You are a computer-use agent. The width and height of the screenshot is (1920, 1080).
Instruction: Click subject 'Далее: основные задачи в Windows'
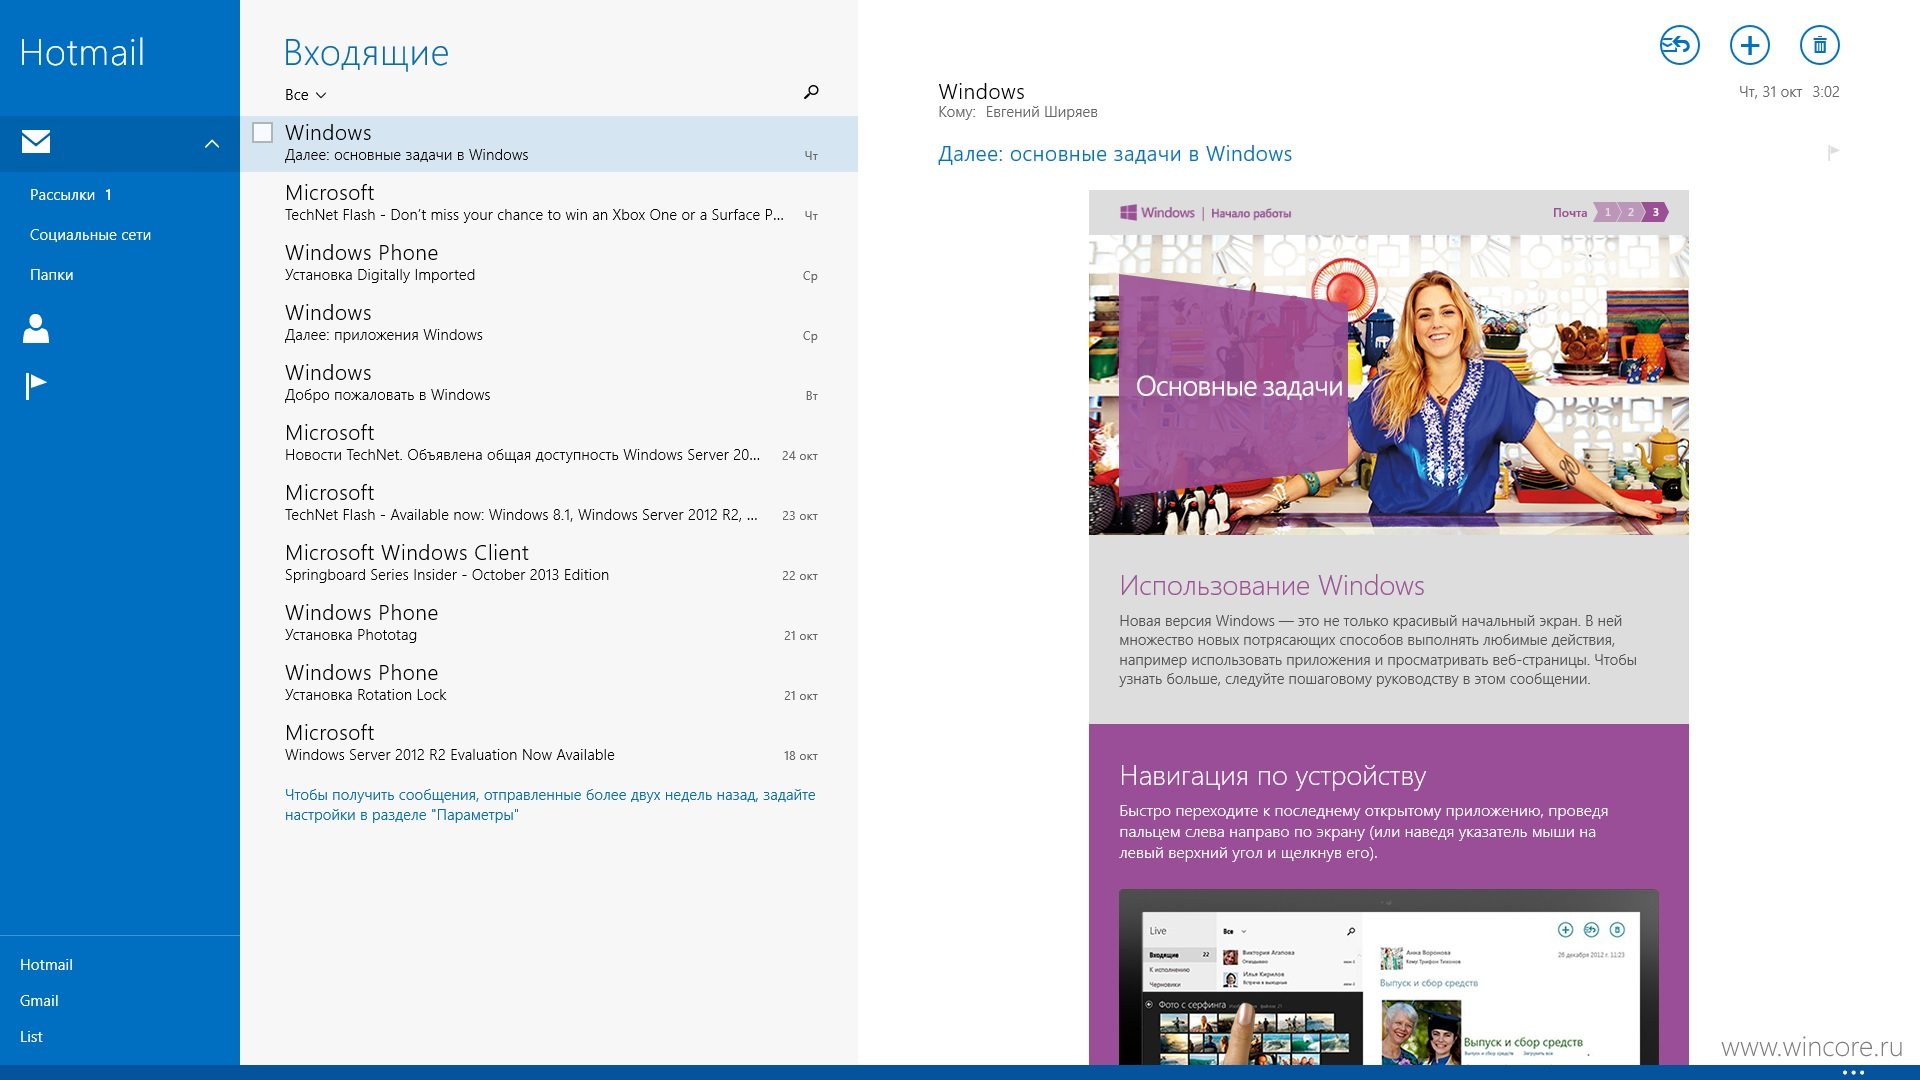(x=1115, y=154)
